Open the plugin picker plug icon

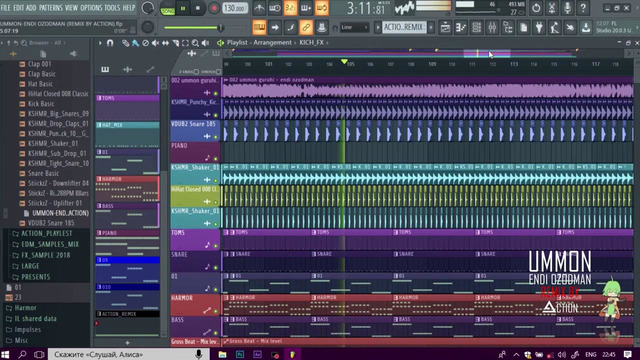pos(539,27)
